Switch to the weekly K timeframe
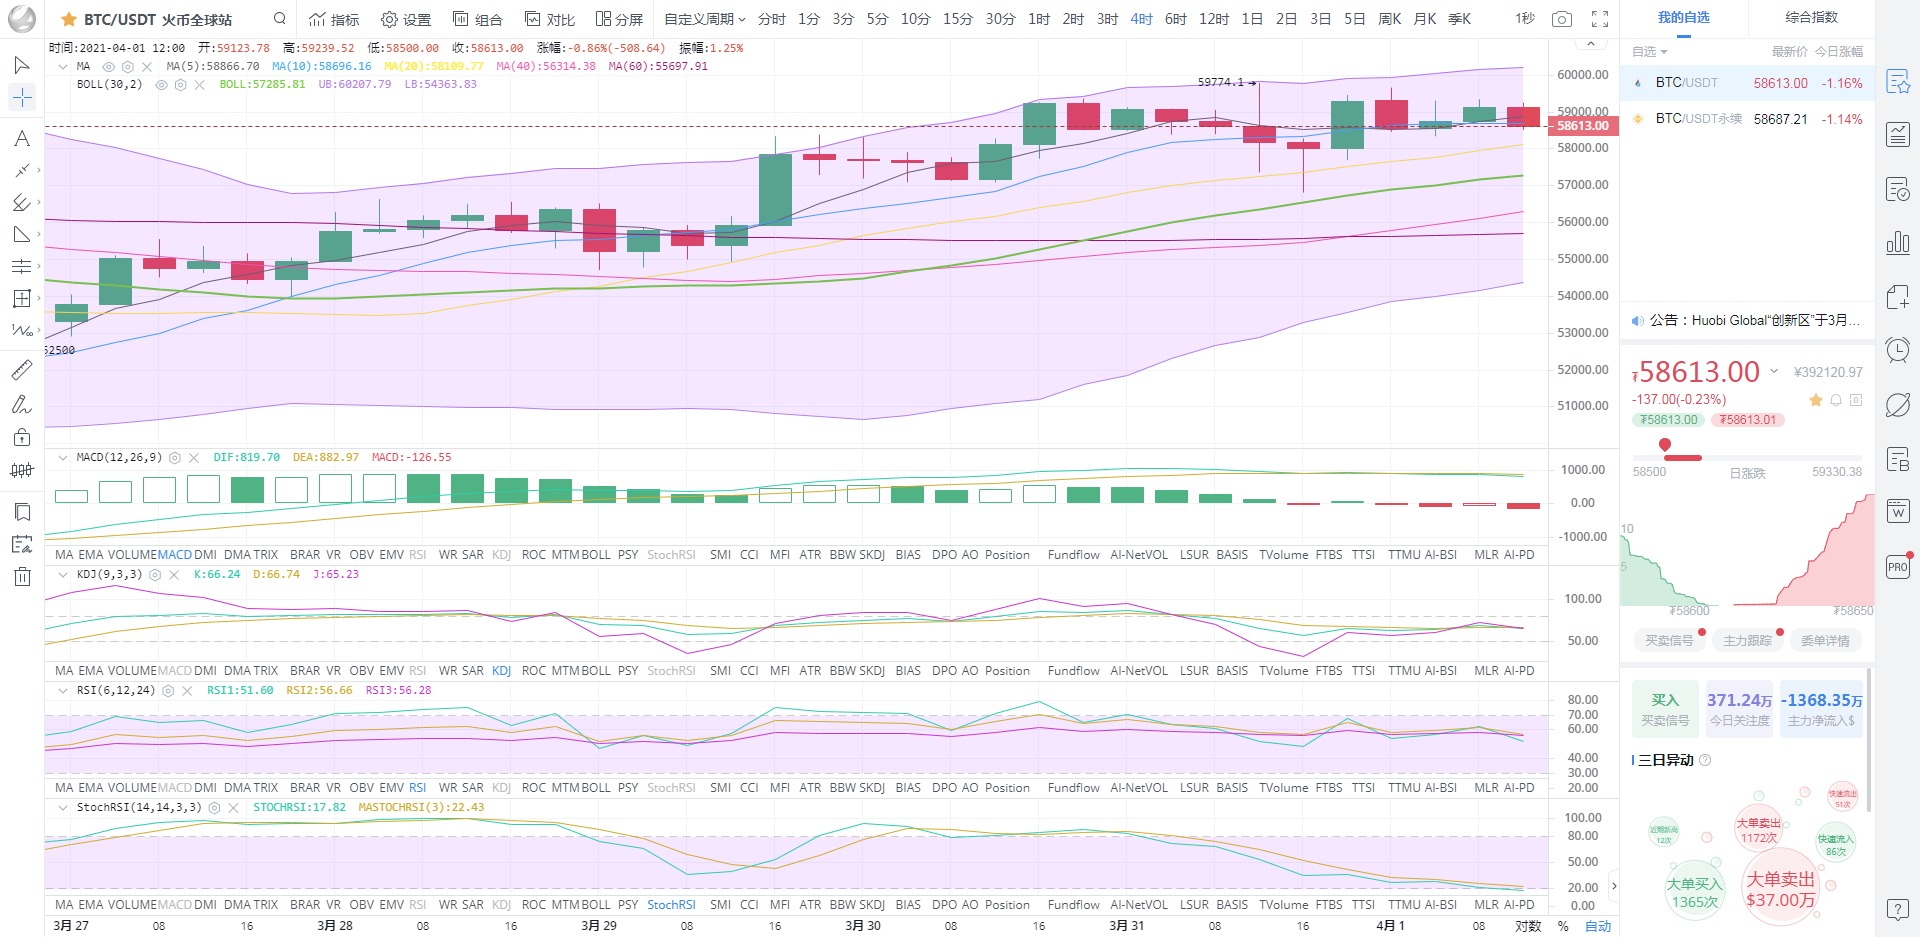Image resolution: width=1920 pixels, height=937 pixels. point(1390,19)
